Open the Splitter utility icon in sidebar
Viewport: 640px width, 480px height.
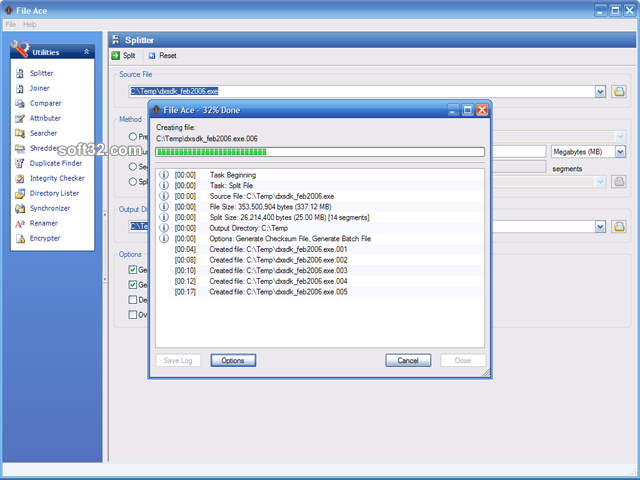(20, 73)
